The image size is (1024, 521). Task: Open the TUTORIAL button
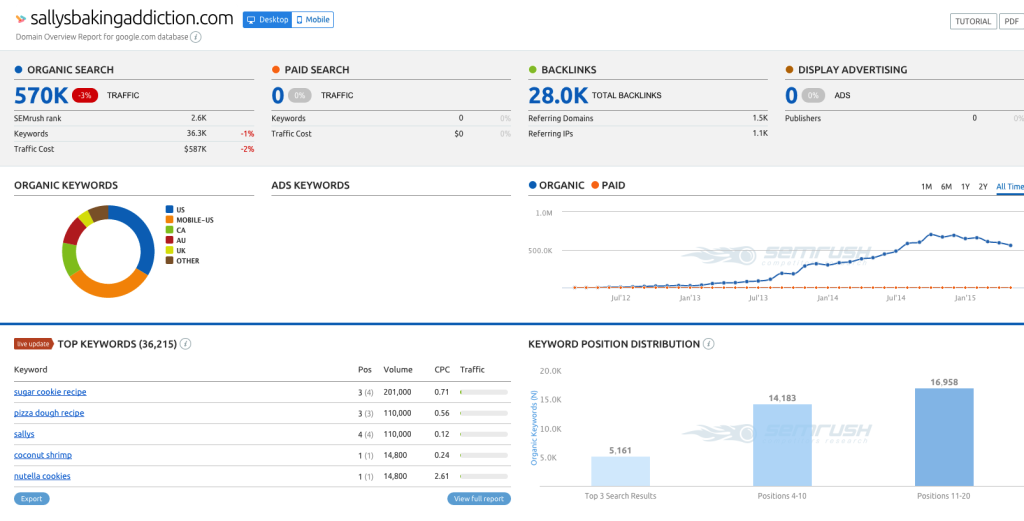tap(973, 22)
